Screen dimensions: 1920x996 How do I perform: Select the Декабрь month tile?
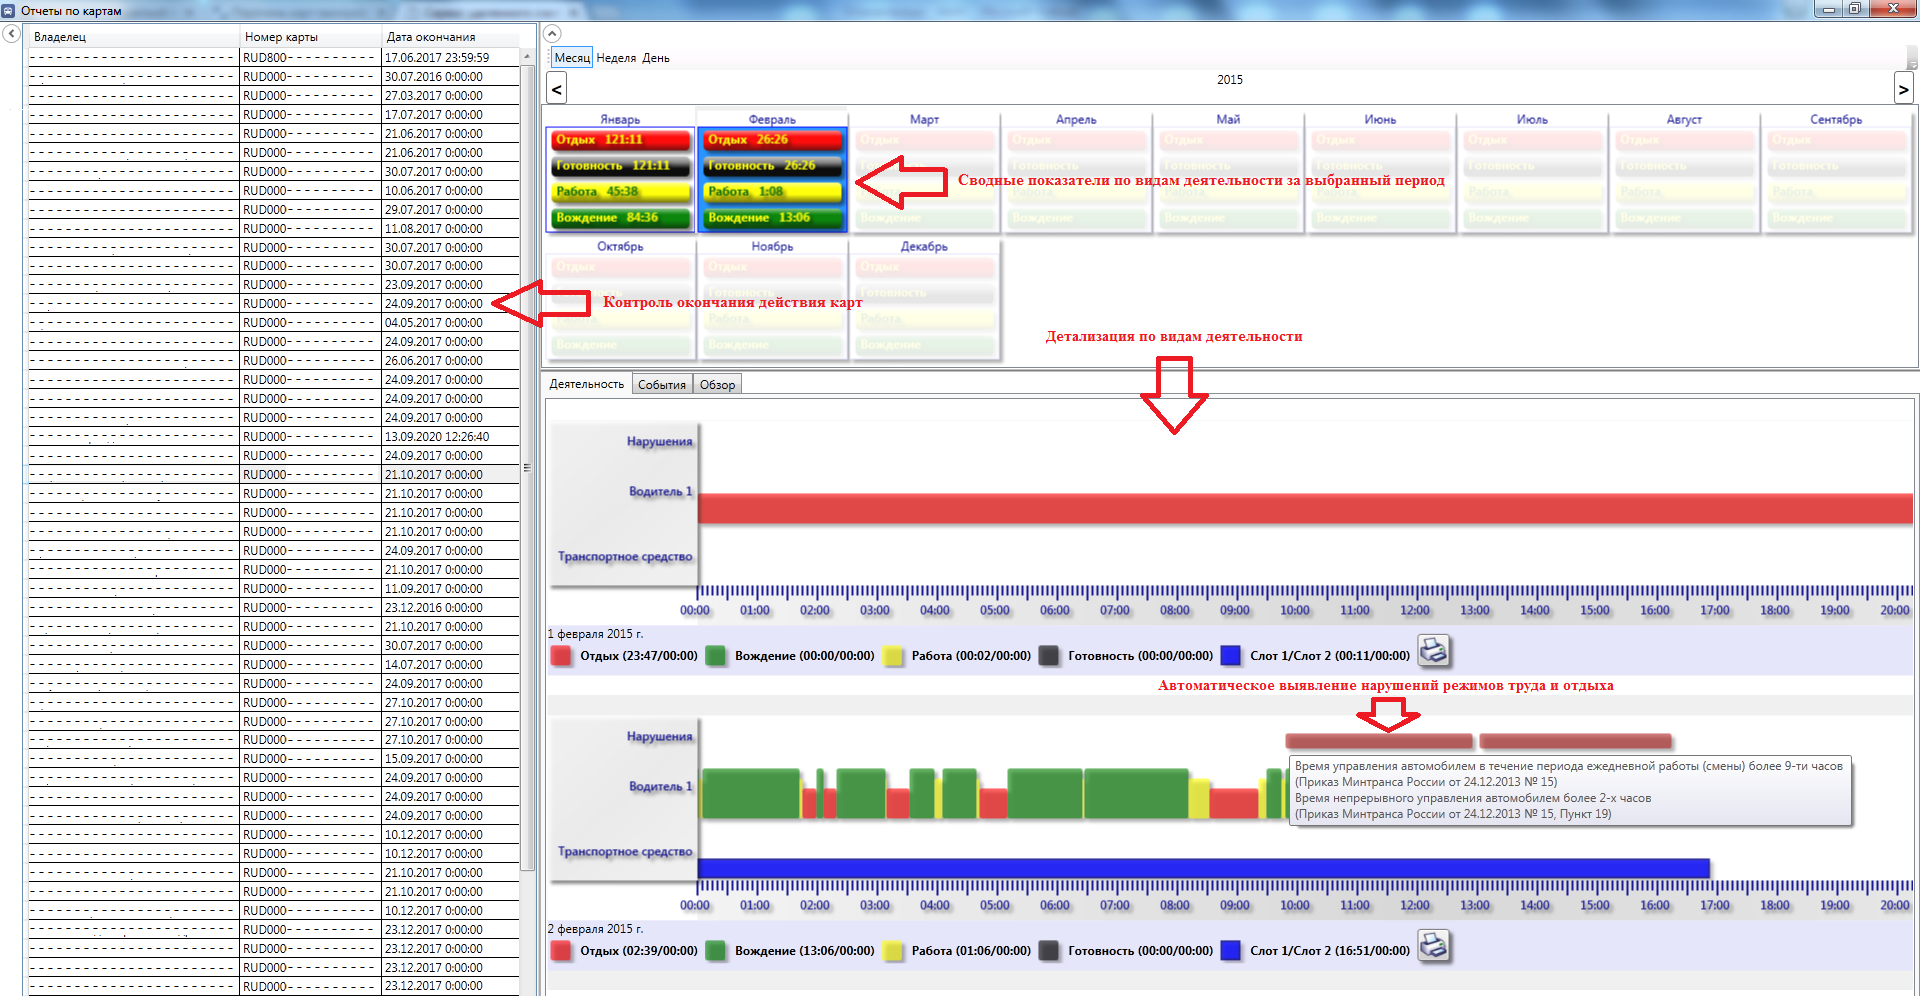click(925, 299)
